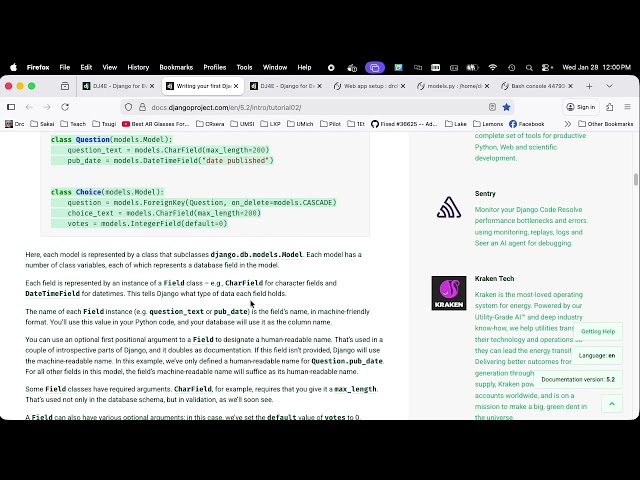Open the Firefox hamburger menu
This screenshot has height=480, width=640.
pos(627,107)
